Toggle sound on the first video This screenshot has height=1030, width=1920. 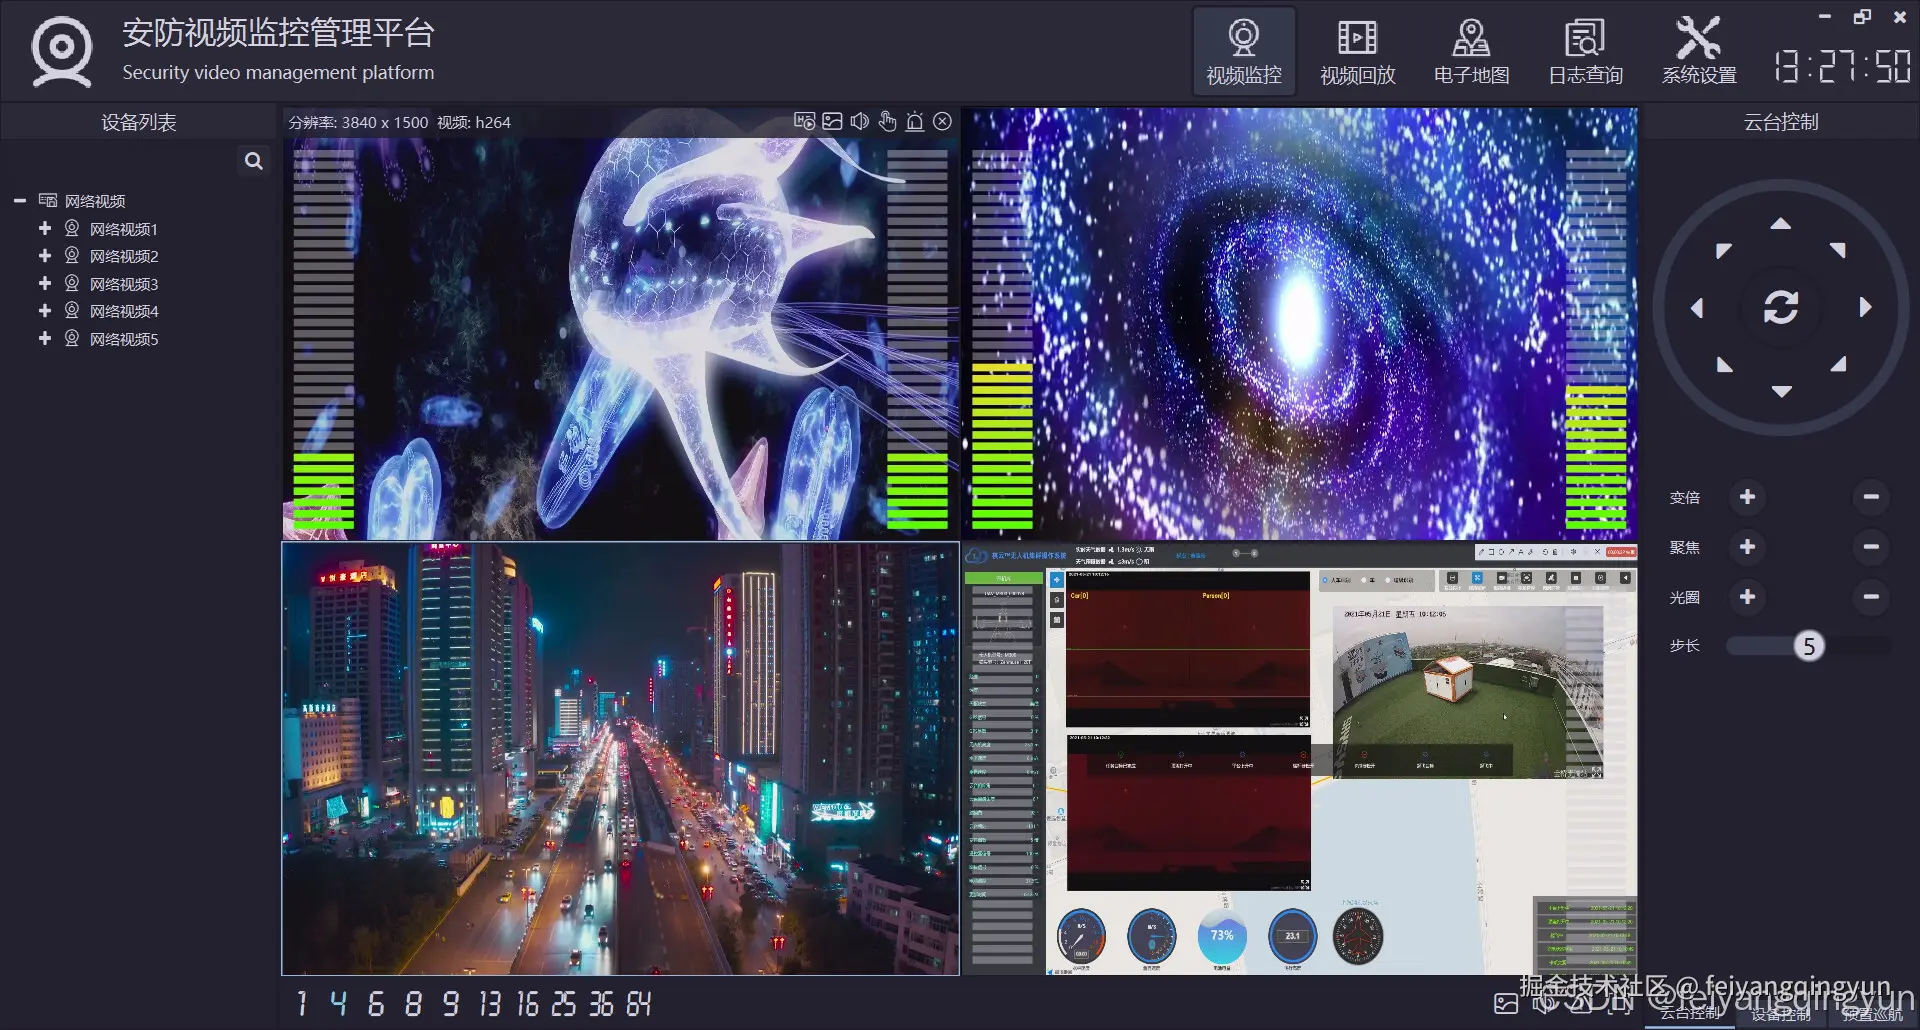coord(859,121)
